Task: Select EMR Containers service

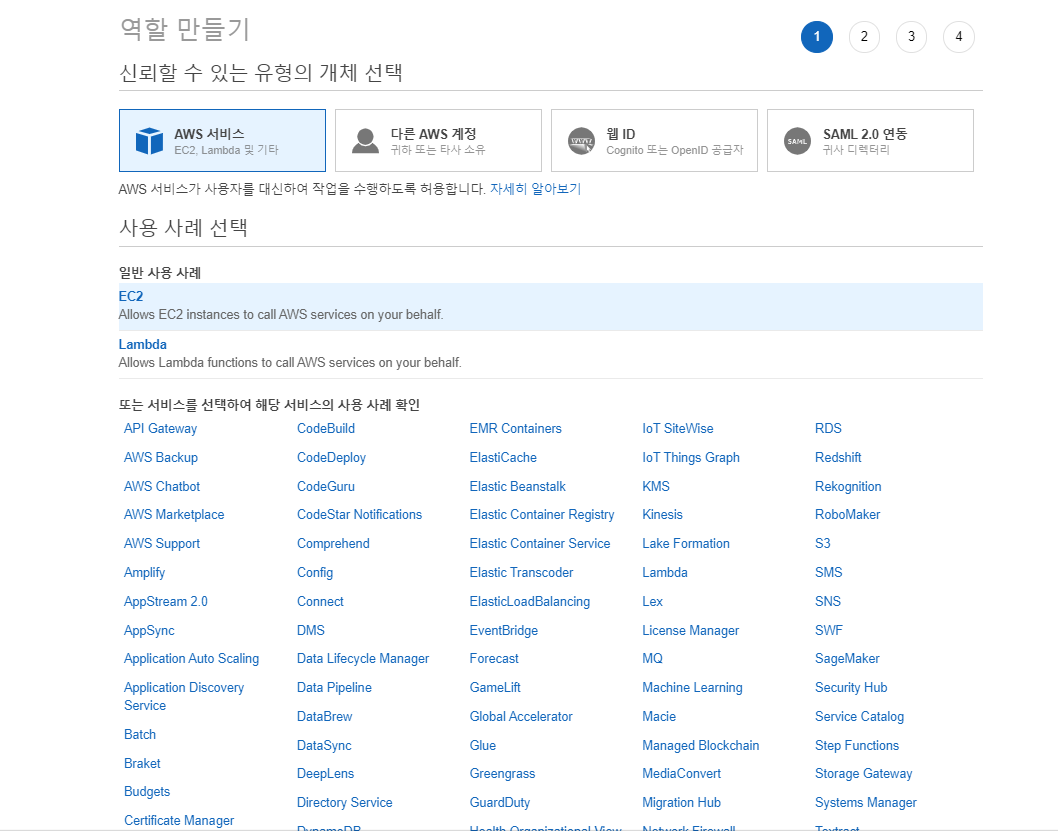Action: 516,428
